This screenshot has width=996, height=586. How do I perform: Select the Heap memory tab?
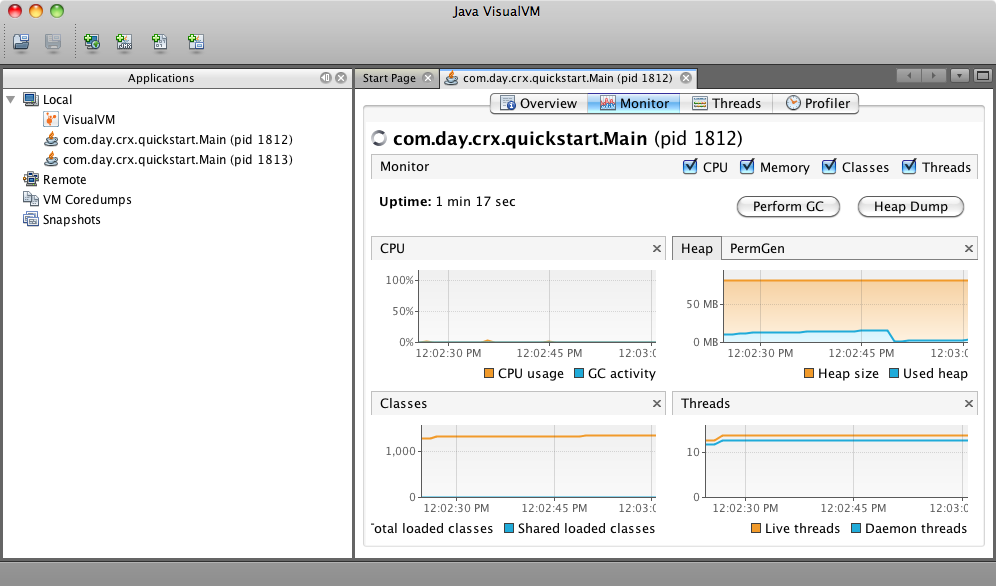click(x=697, y=248)
